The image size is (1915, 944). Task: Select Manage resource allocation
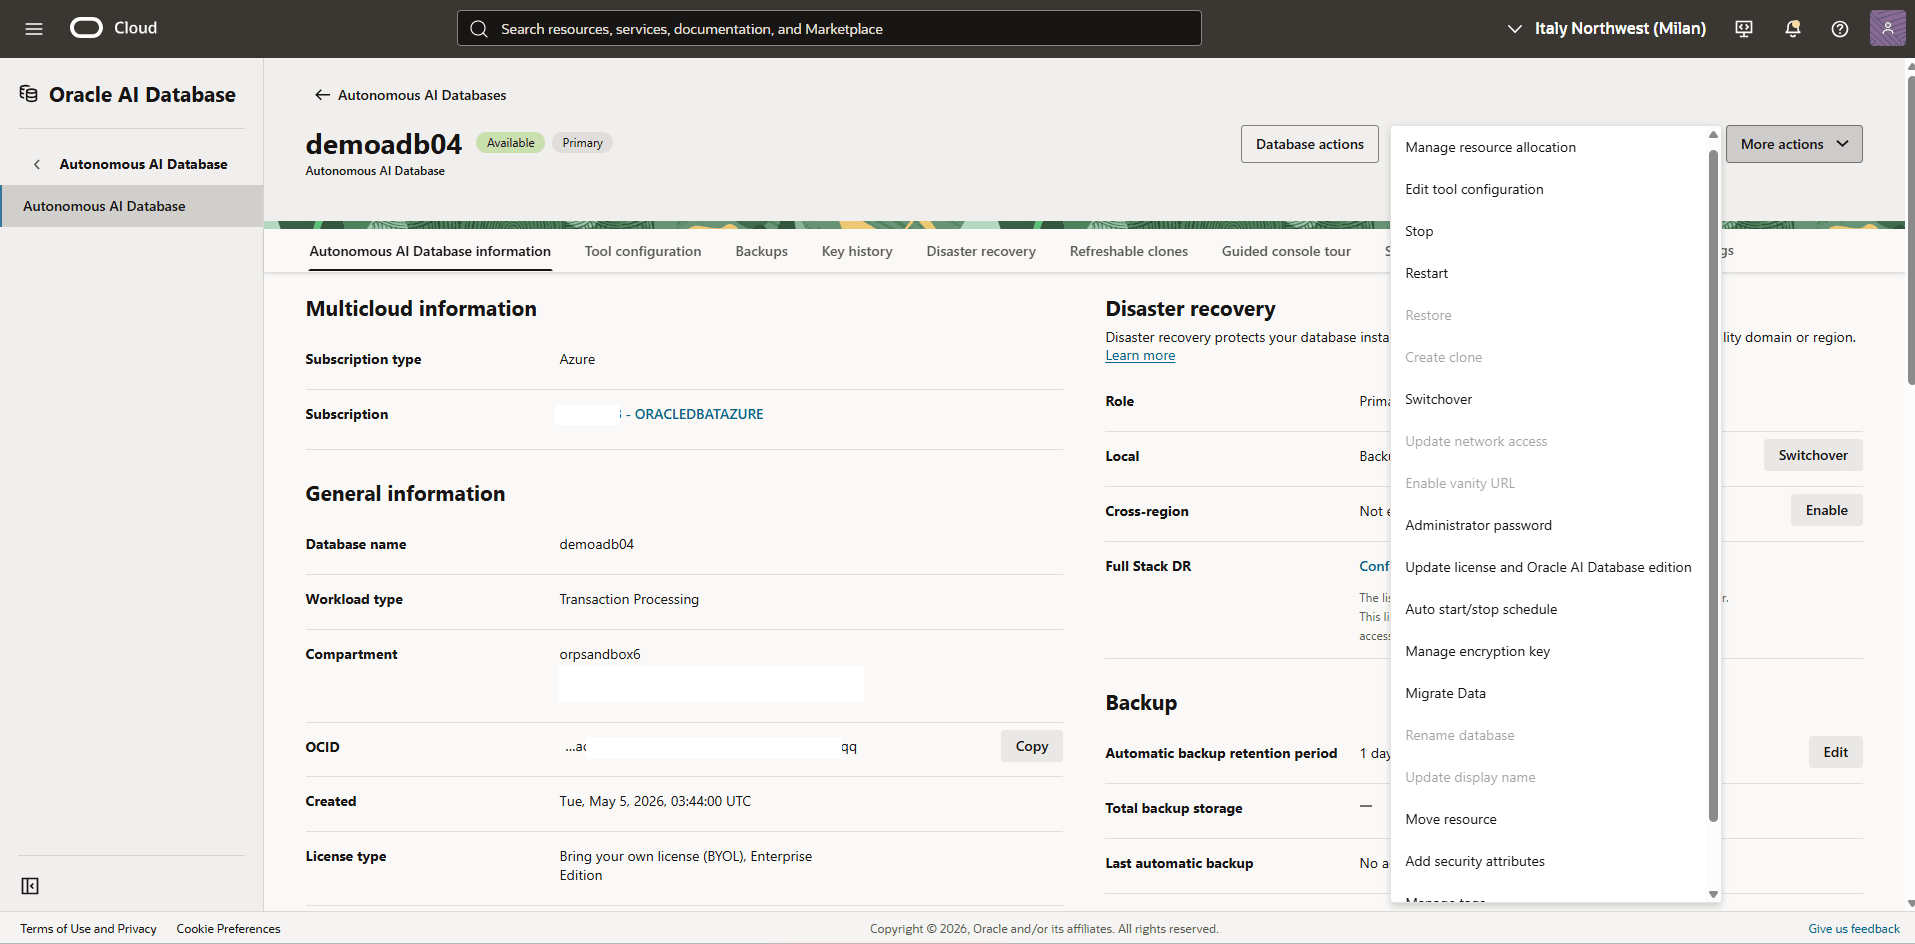point(1490,147)
